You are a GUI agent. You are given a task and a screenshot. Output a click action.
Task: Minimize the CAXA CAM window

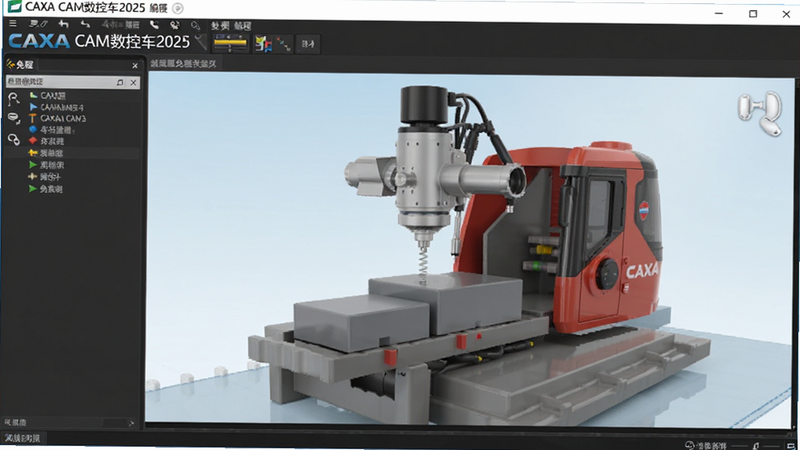719,13
